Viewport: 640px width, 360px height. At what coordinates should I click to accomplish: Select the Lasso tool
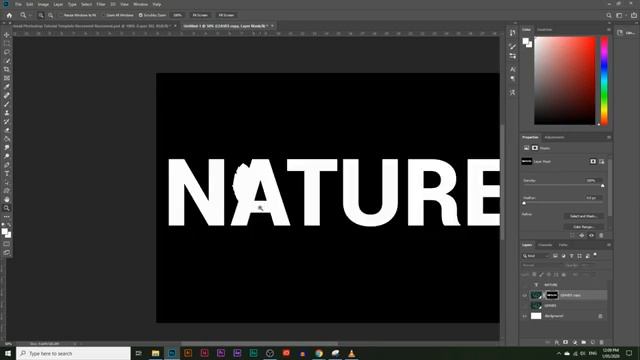[7, 52]
